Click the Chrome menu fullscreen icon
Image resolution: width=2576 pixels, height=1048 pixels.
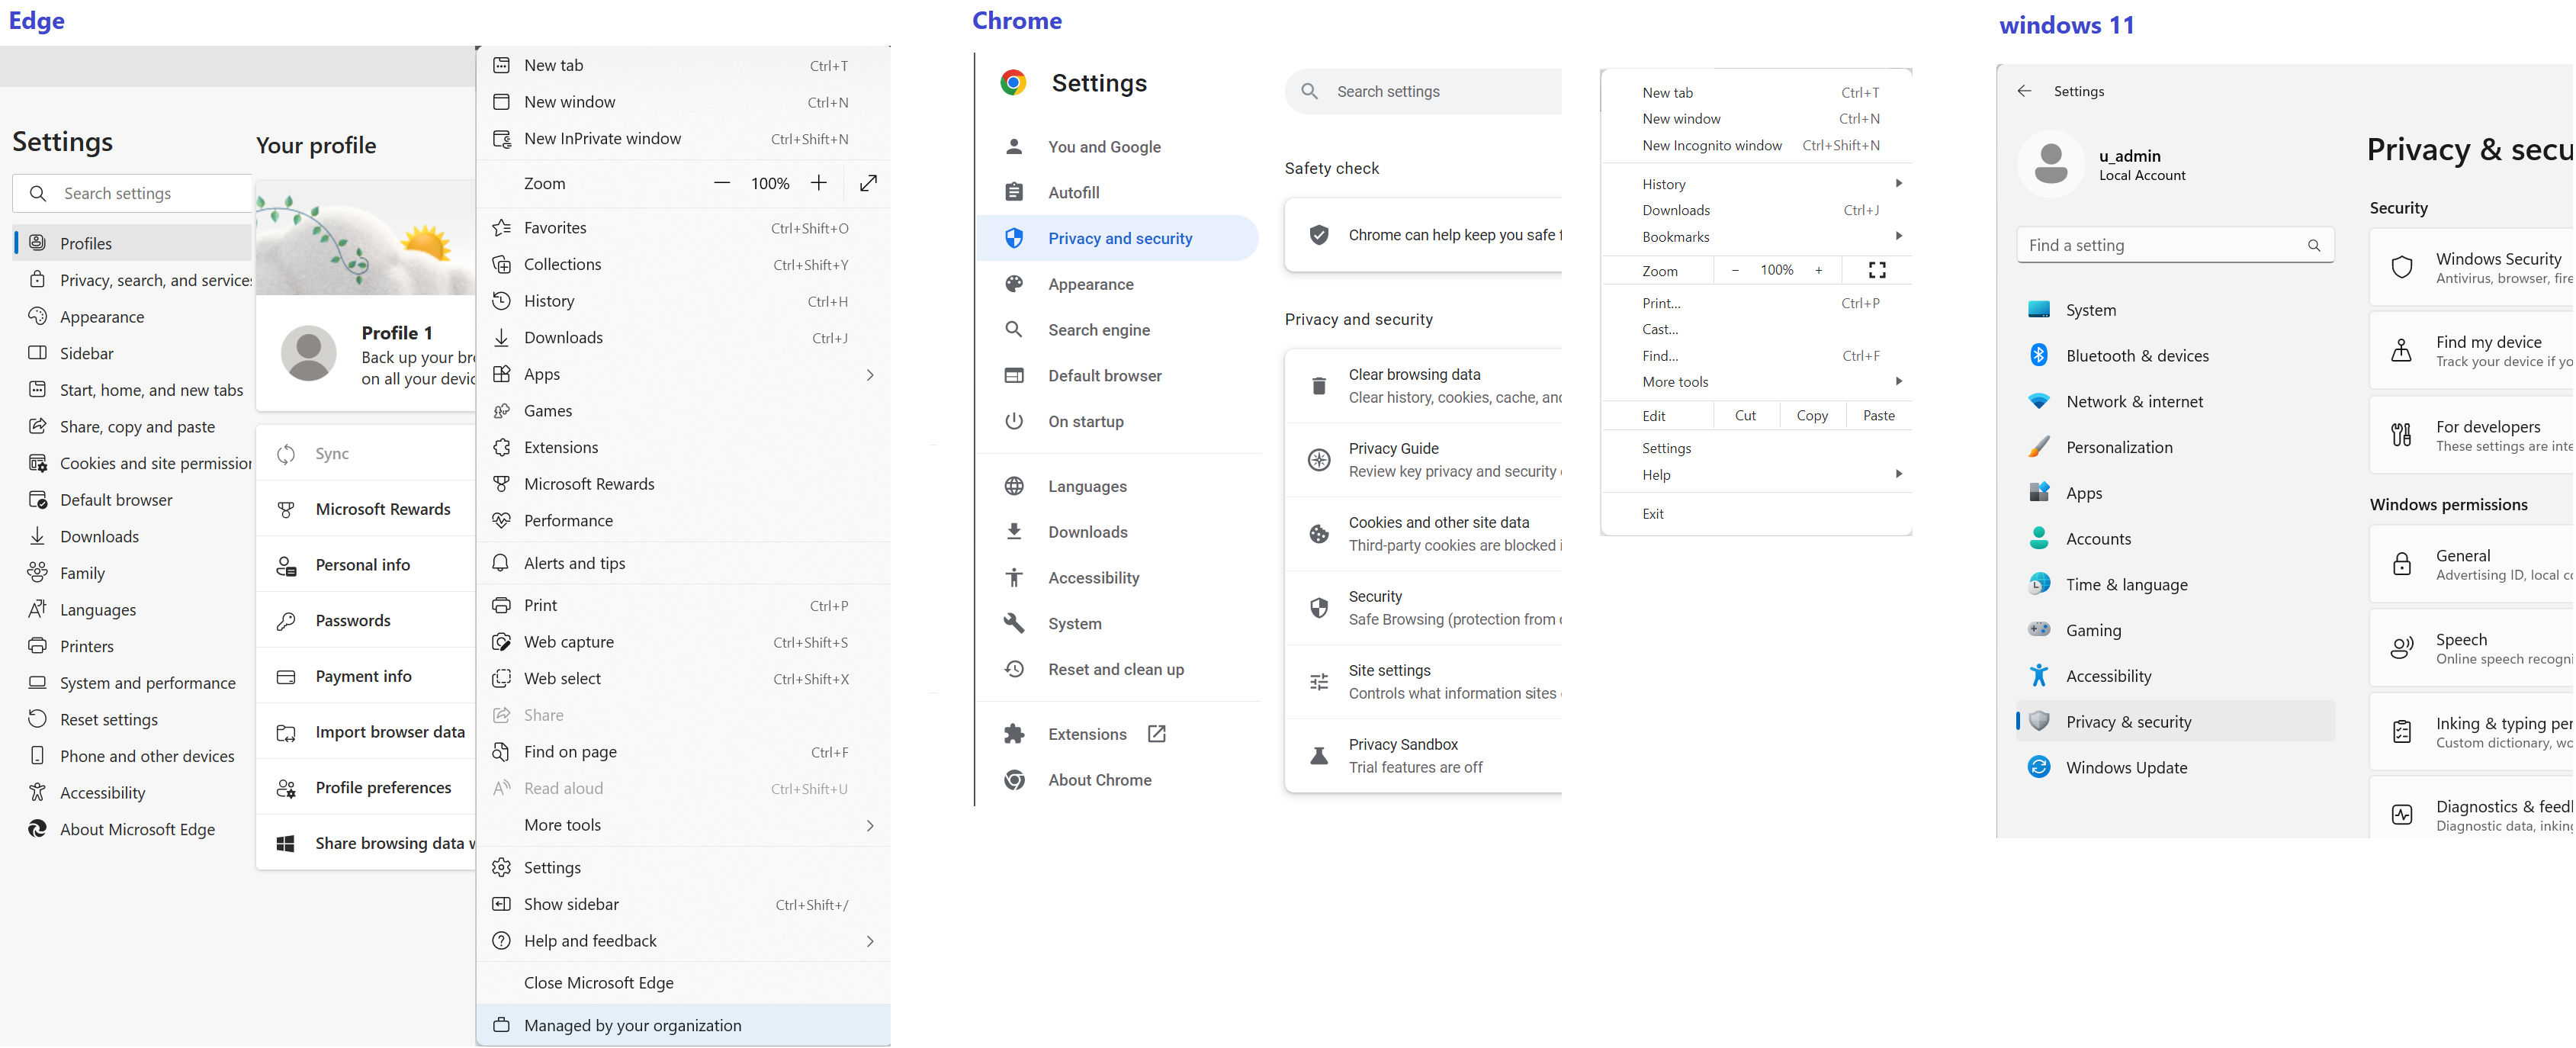pos(1876,270)
